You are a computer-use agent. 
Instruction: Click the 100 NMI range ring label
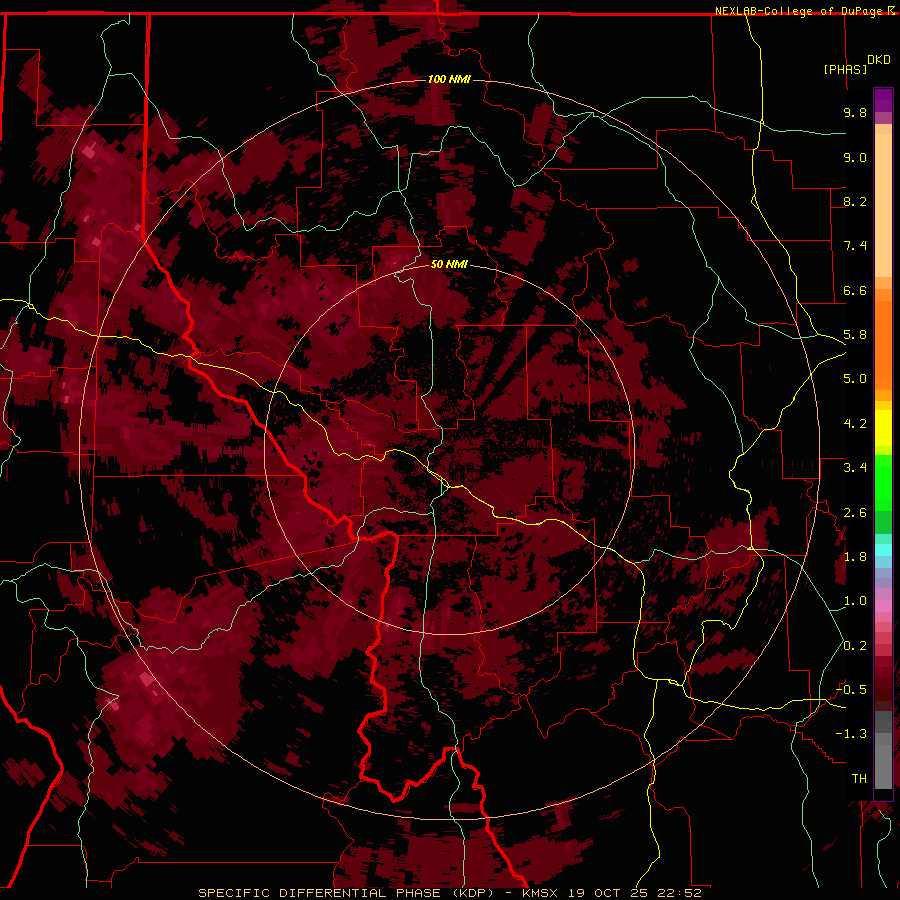coord(449,79)
